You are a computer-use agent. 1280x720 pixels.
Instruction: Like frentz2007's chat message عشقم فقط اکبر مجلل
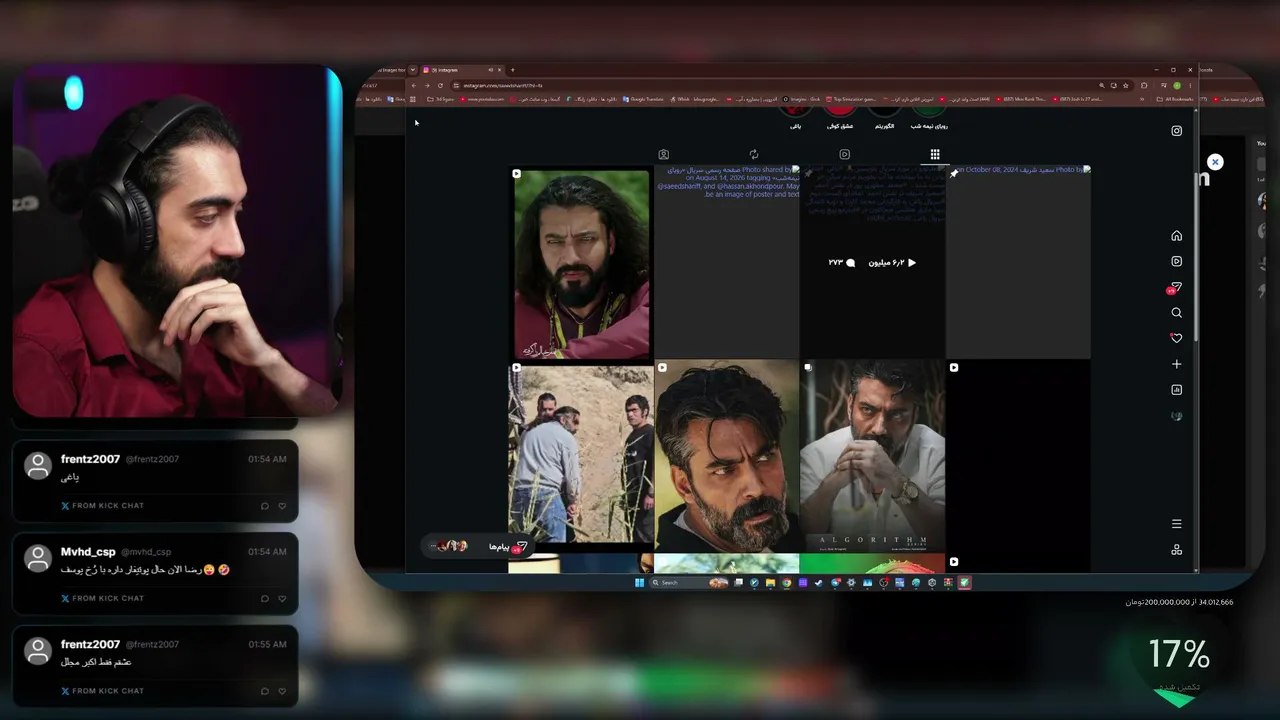click(x=282, y=691)
